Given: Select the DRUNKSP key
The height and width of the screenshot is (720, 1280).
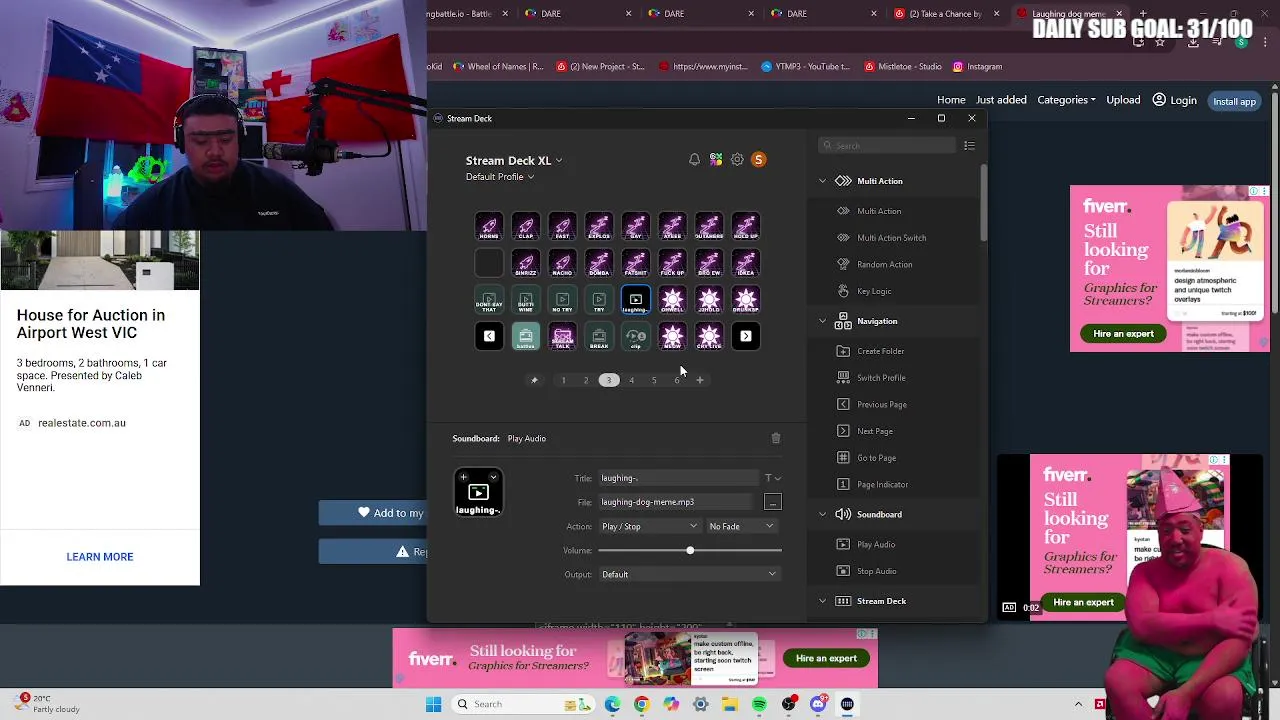Looking at the screenshot, I should (746, 300).
